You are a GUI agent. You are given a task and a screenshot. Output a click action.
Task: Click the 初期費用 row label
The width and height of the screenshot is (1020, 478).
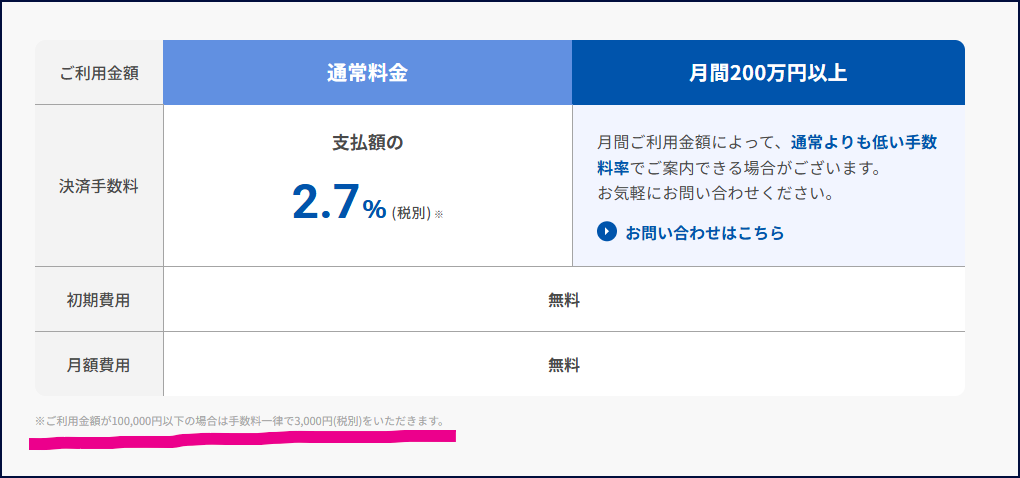click(x=99, y=299)
